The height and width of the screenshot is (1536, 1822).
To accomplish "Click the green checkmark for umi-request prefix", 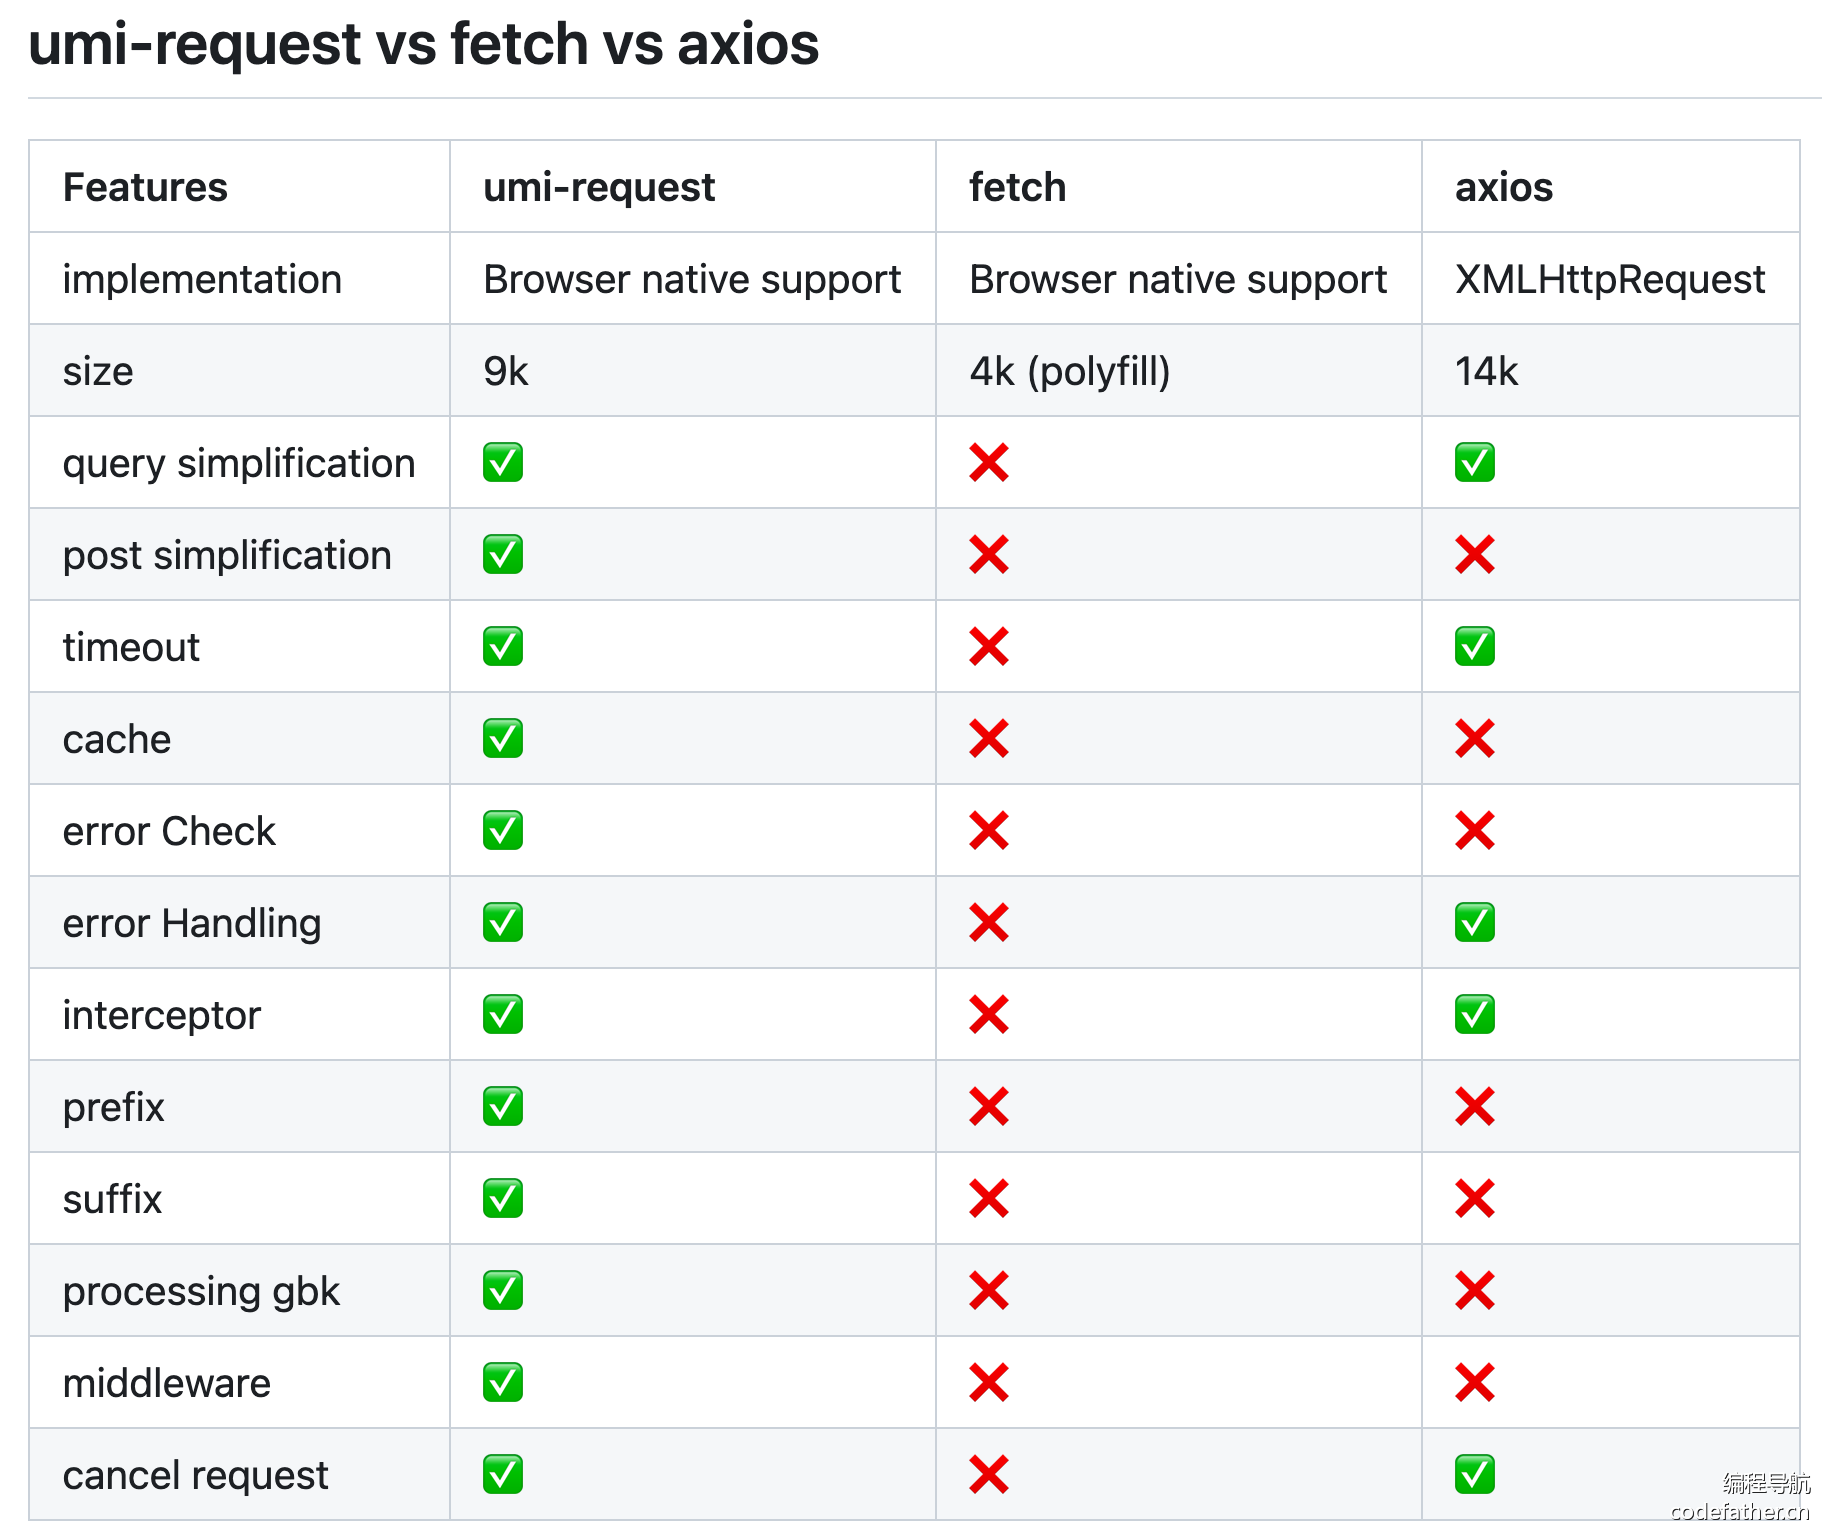I will [503, 1107].
